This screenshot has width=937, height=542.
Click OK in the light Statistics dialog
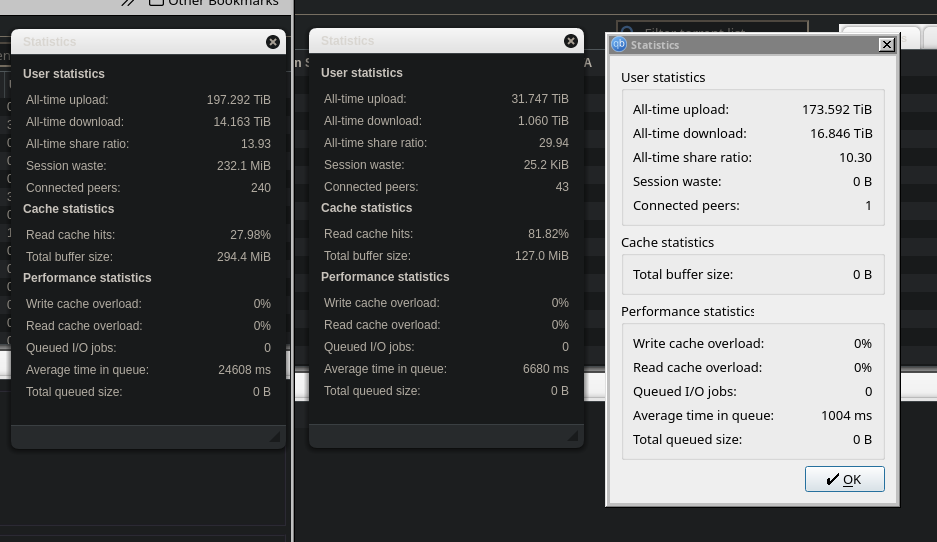point(844,479)
